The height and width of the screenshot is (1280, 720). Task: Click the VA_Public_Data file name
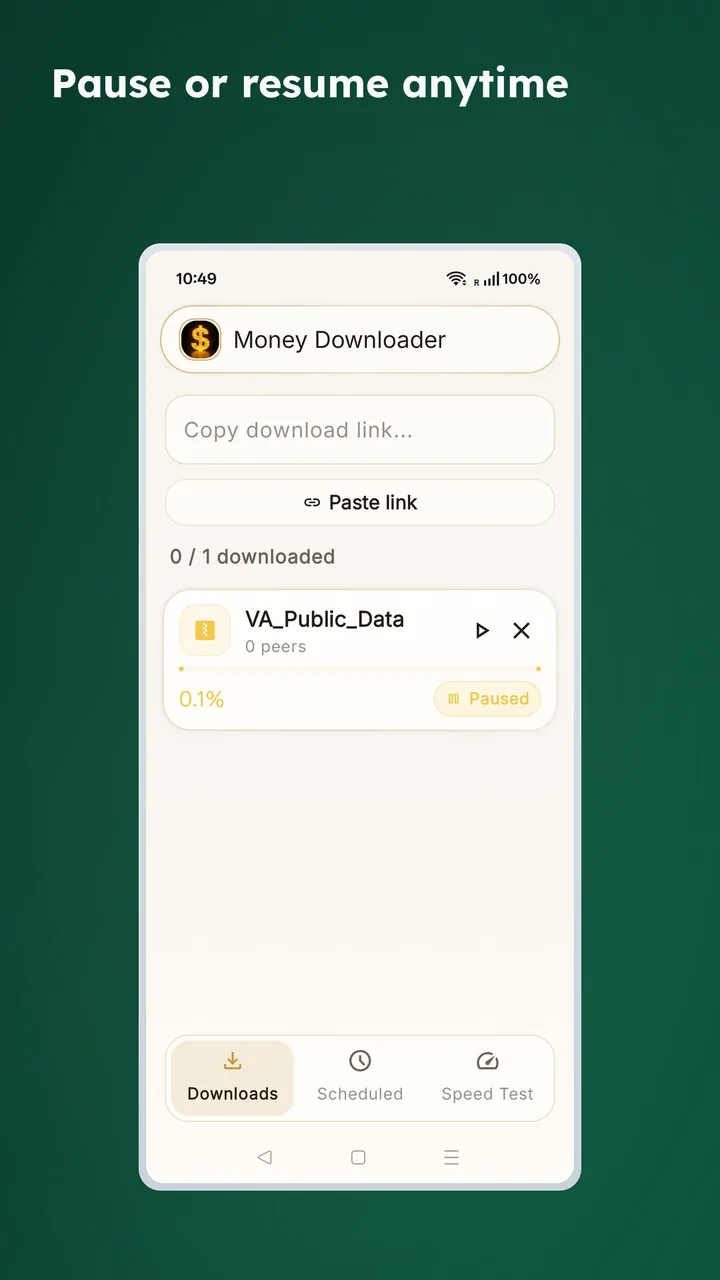pyautogui.click(x=325, y=619)
